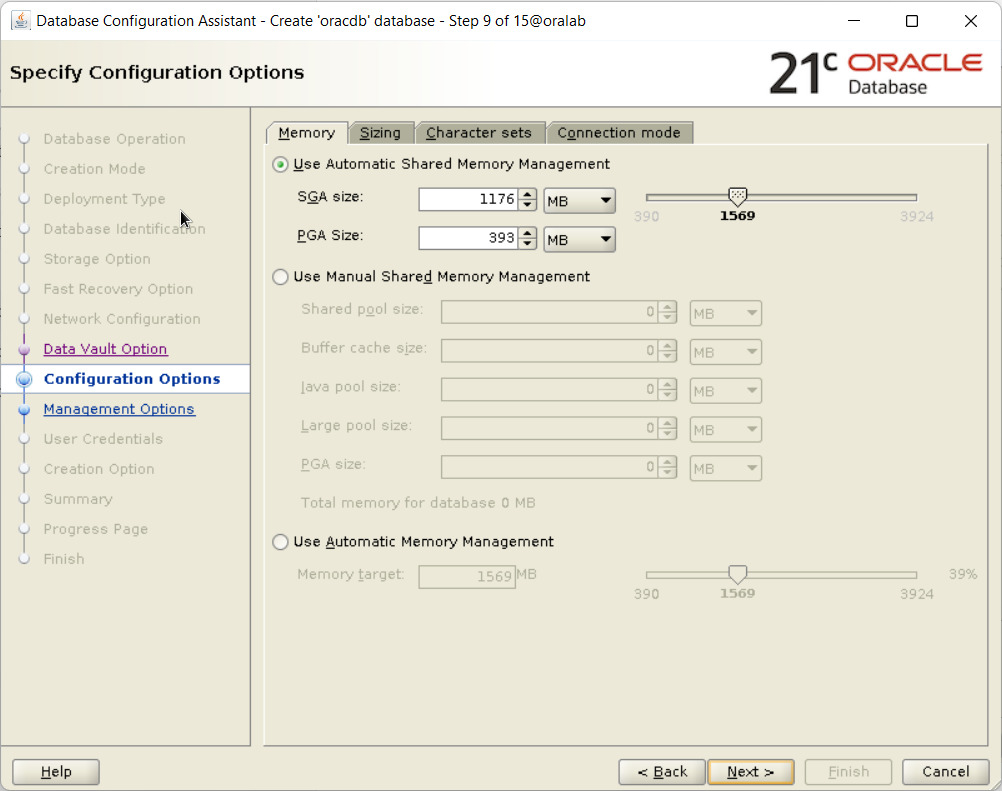Go back with the Back button
Screen dimensions: 1002x791
click(x=661, y=772)
